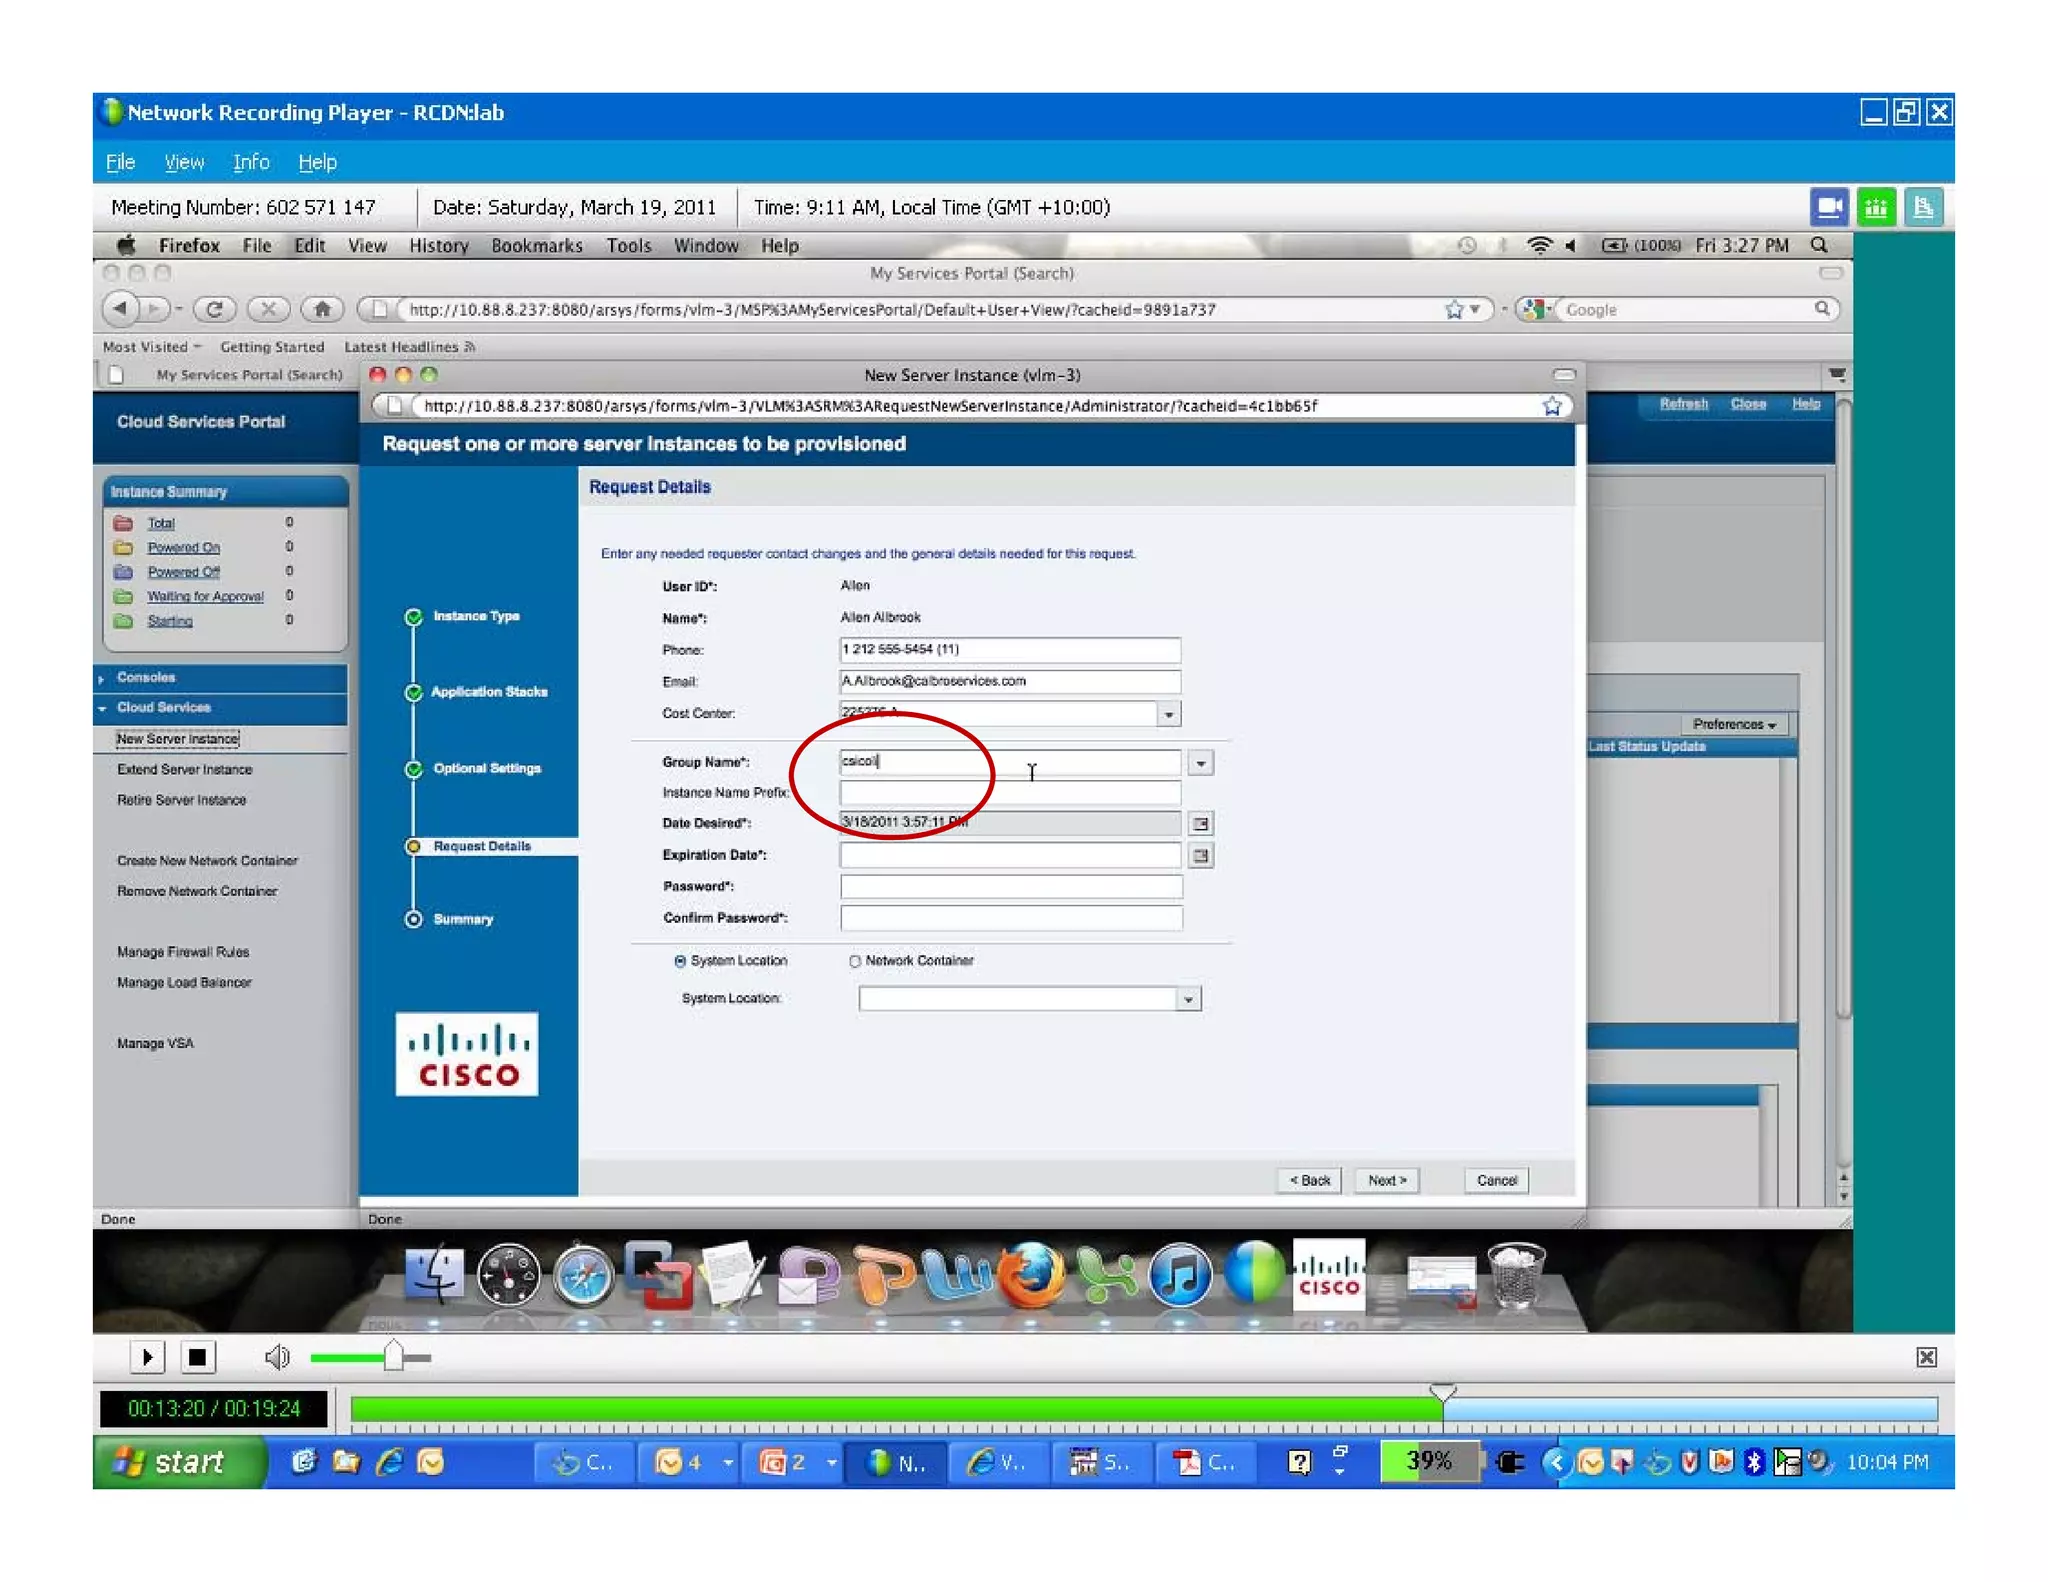This screenshot has width=2048, height=1582.
Task: Click the green playback progress bar
Action: (895, 1409)
